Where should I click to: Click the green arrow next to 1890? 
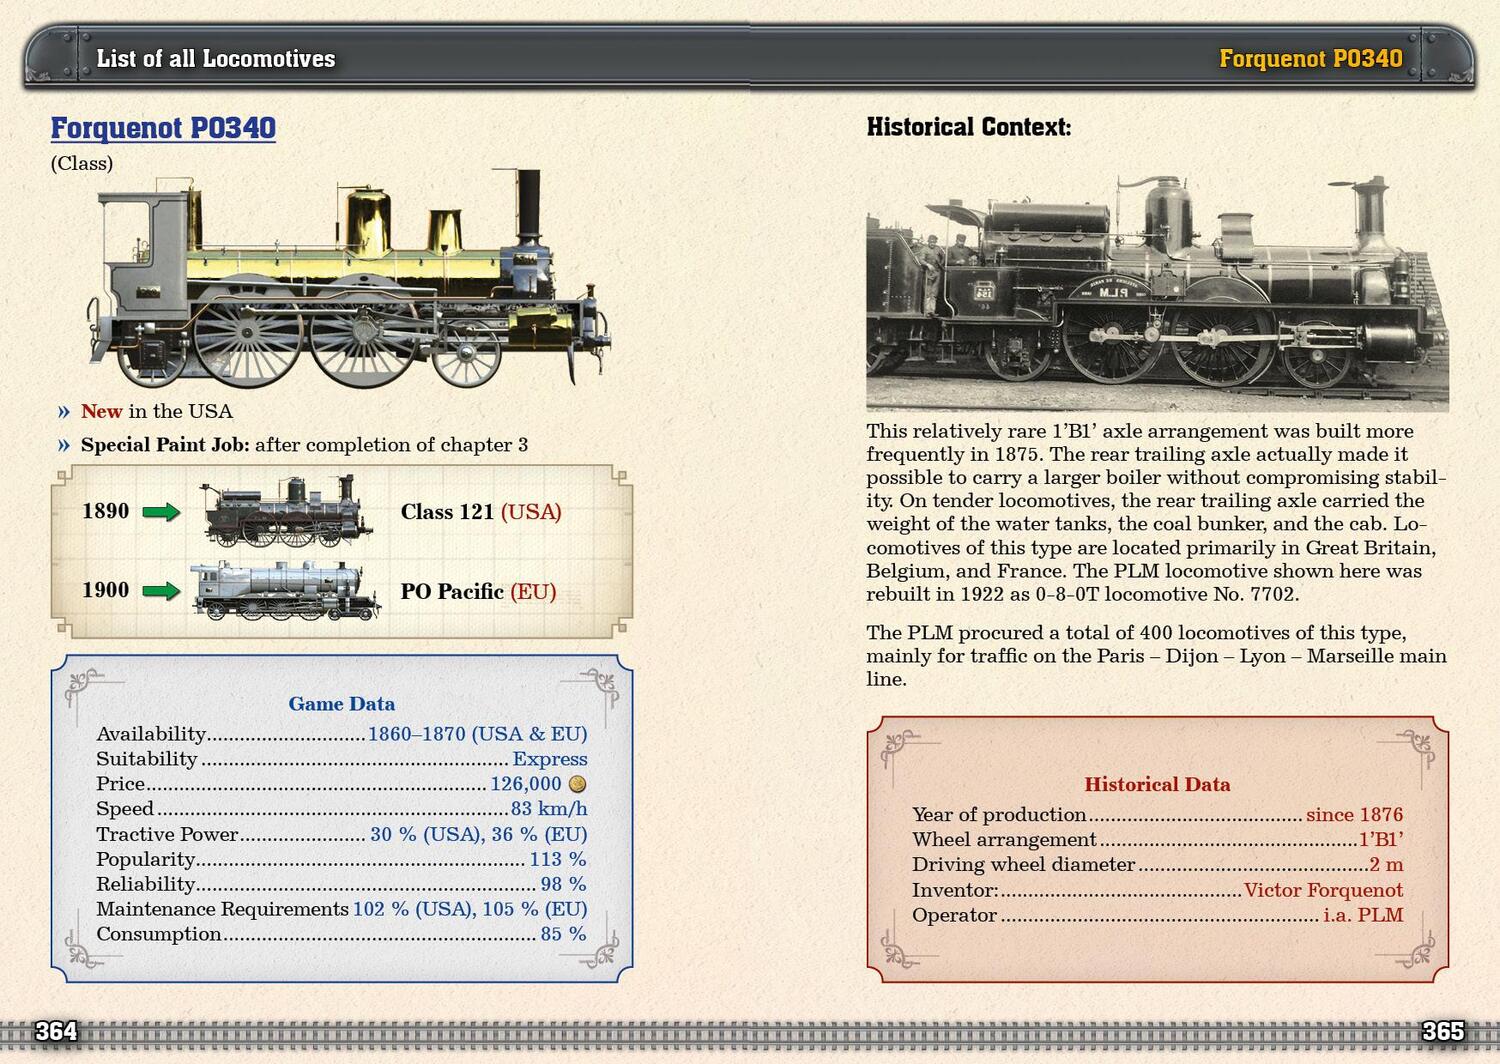point(161,512)
